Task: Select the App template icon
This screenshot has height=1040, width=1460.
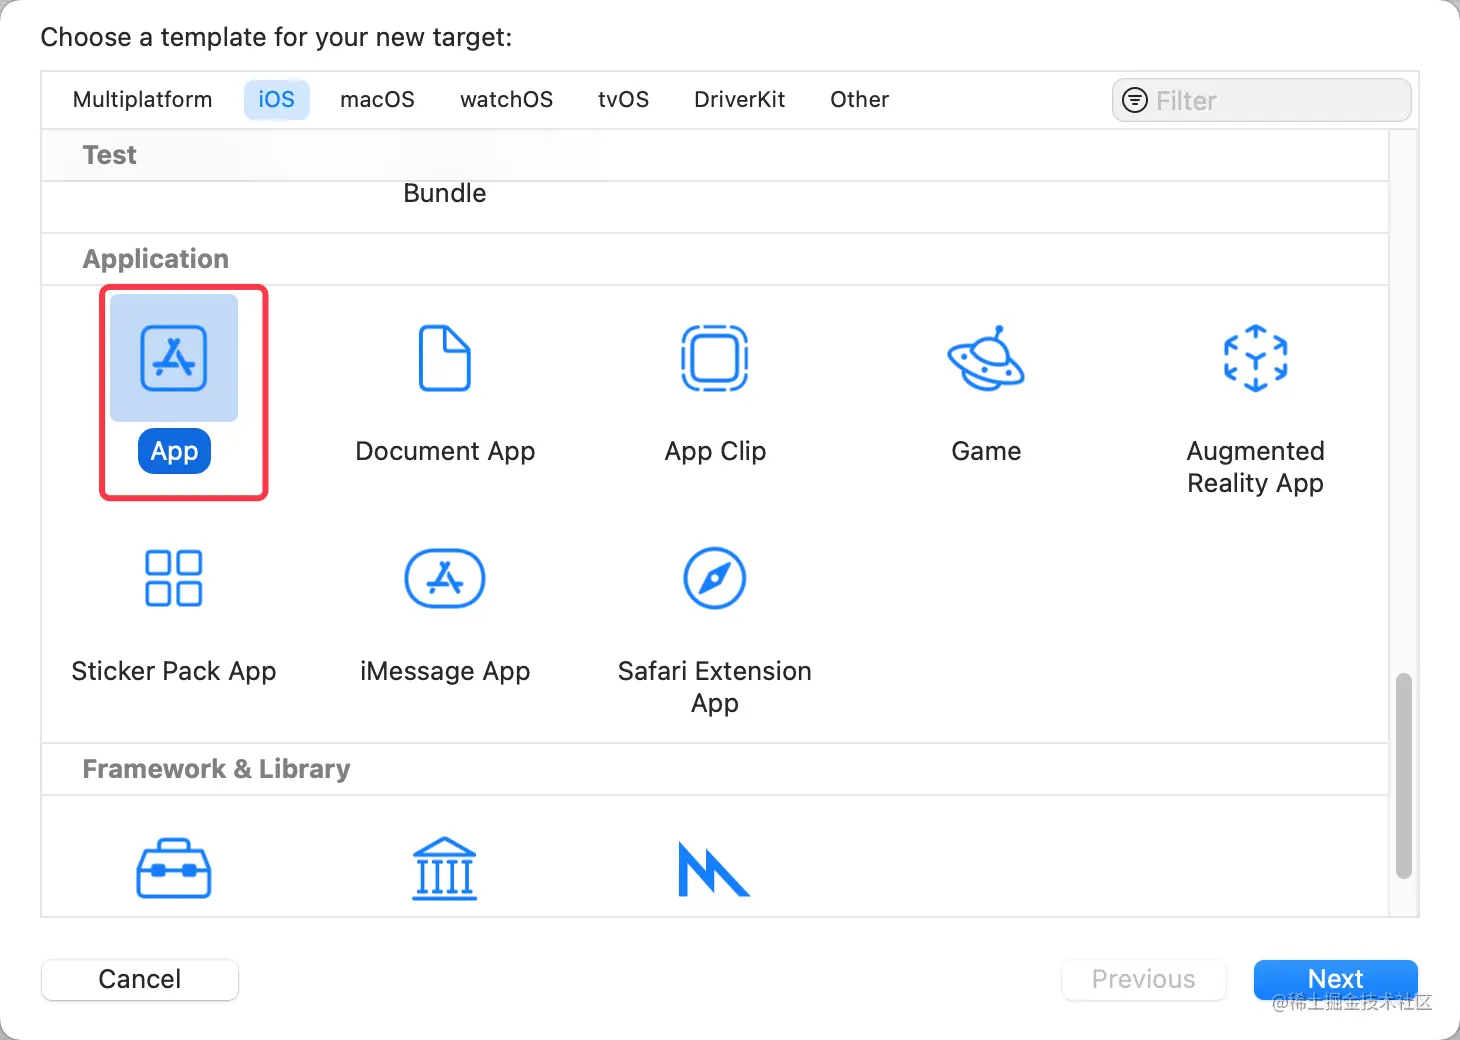Action: coord(174,358)
